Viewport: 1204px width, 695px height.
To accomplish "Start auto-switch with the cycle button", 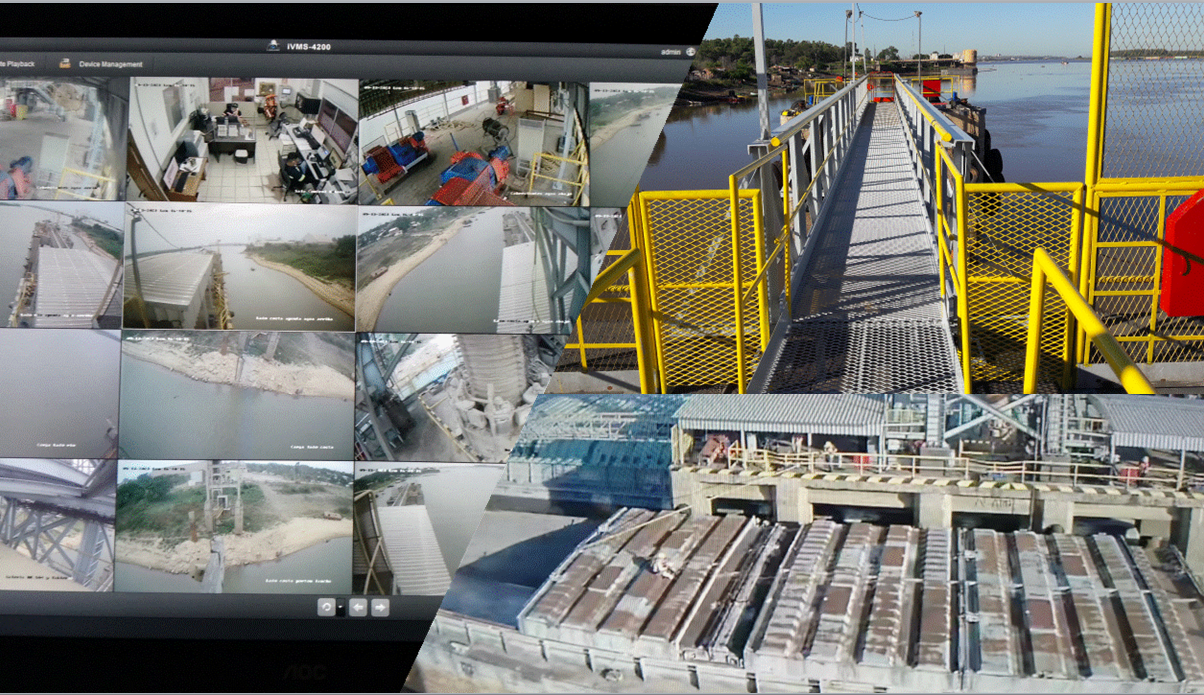I will pos(326,607).
